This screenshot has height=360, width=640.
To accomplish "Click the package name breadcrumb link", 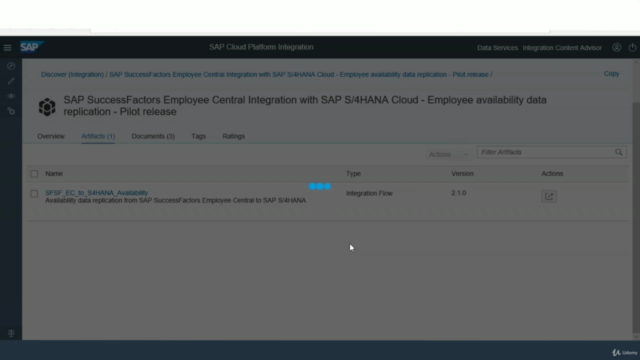I will pos(299,75).
